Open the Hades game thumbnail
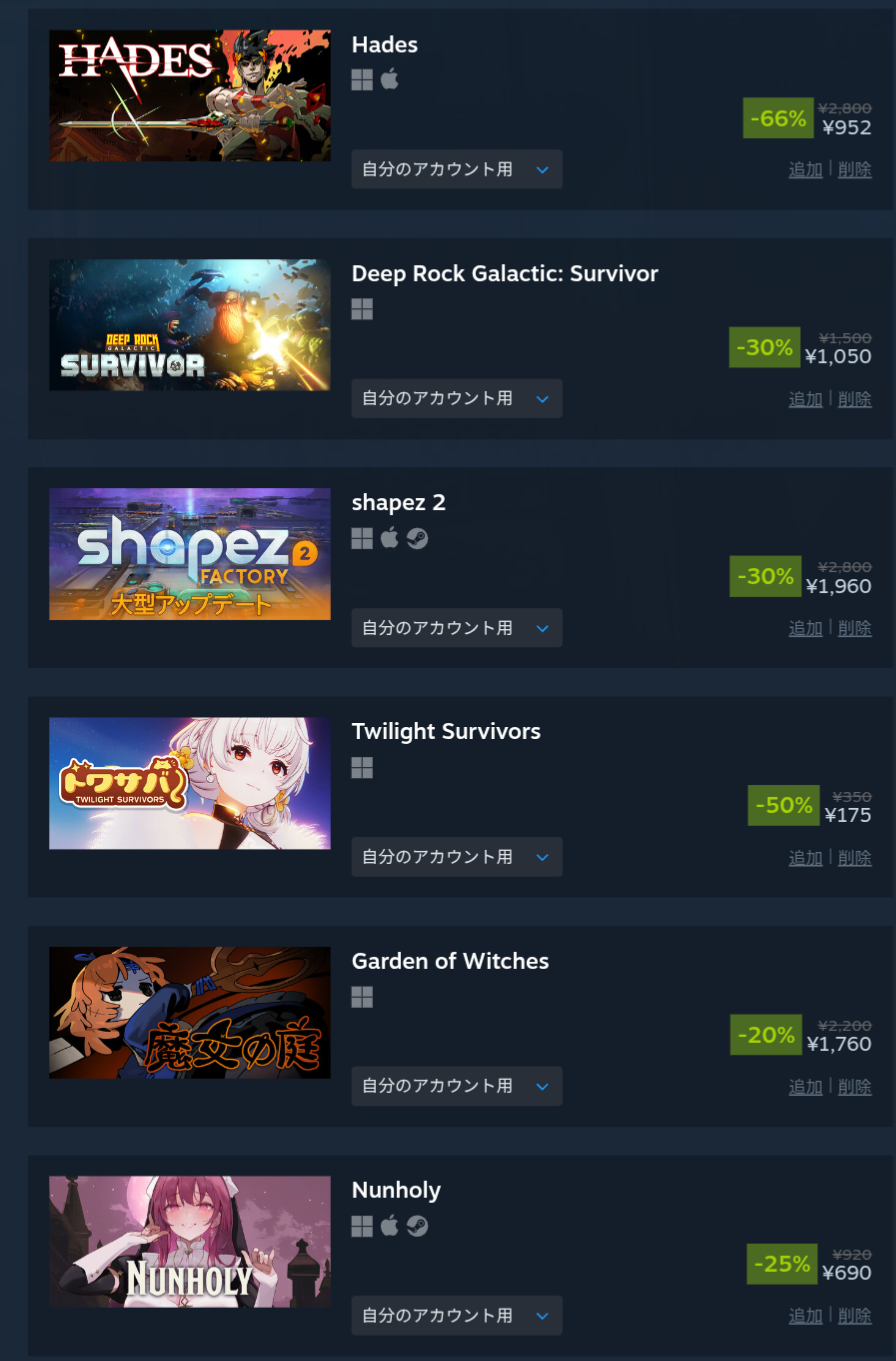This screenshot has height=1361, width=896. pyautogui.click(x=190, y=96)
